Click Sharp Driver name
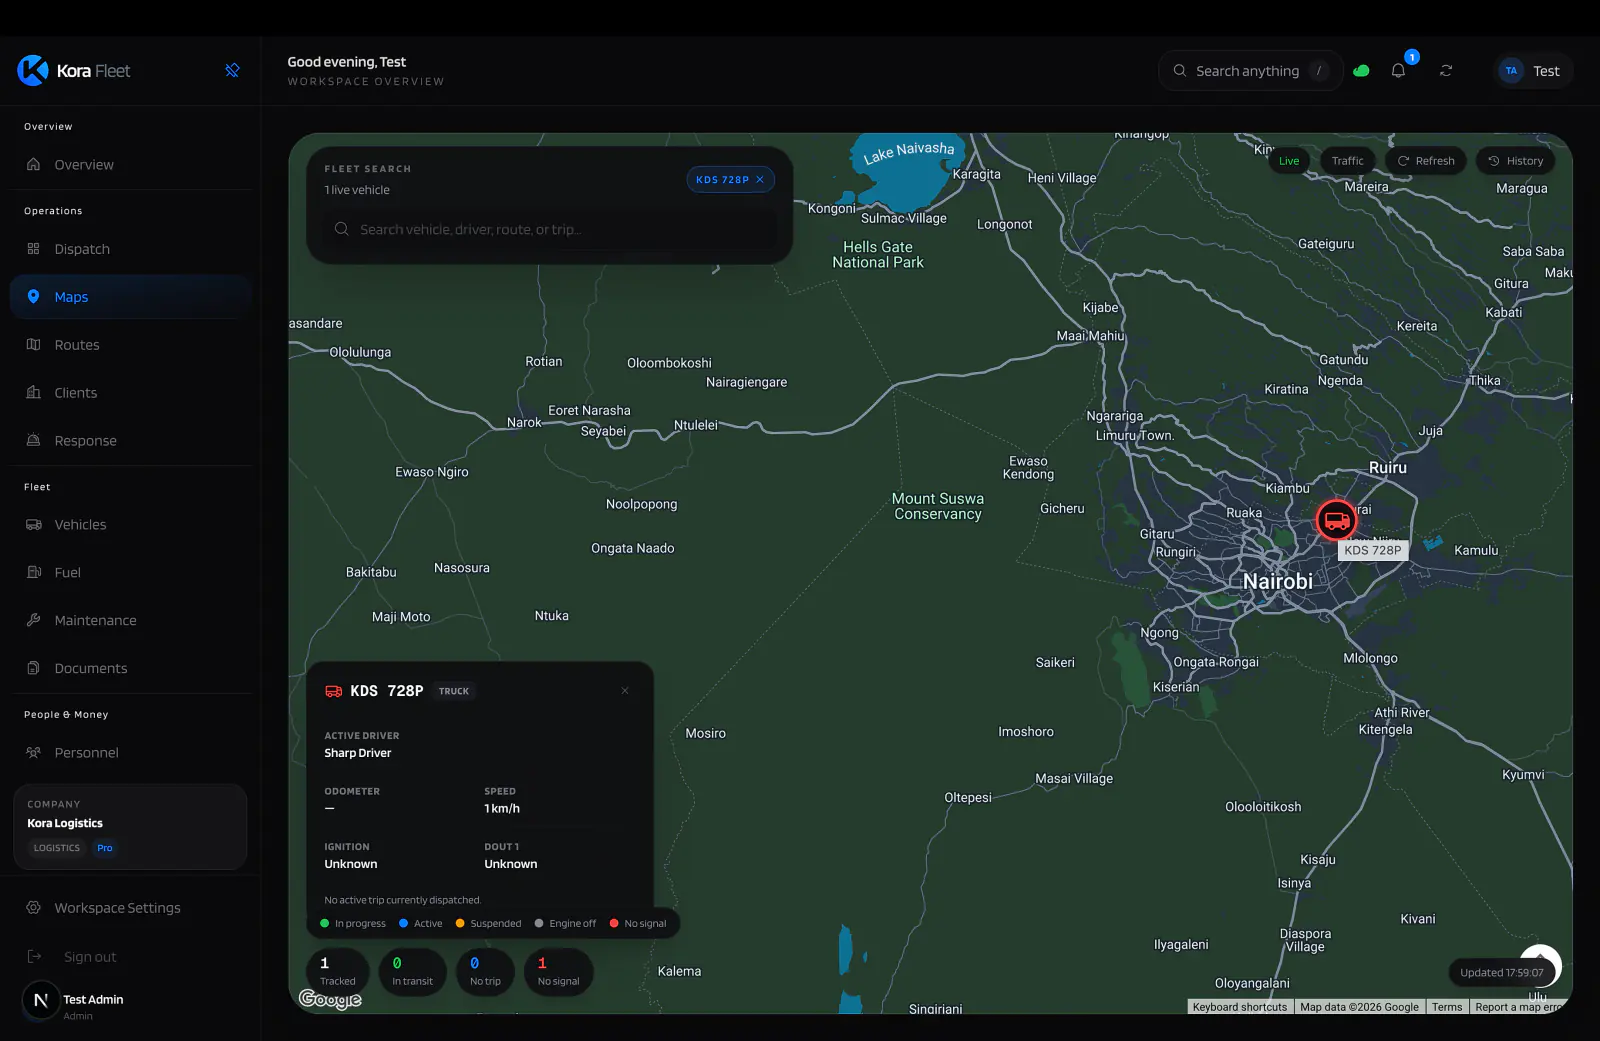Viewport: 1600px width, 1041px height. point(358,754)
